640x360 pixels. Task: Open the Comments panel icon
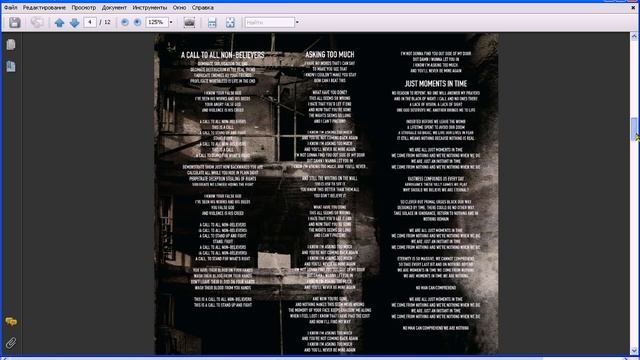point(11,322)
